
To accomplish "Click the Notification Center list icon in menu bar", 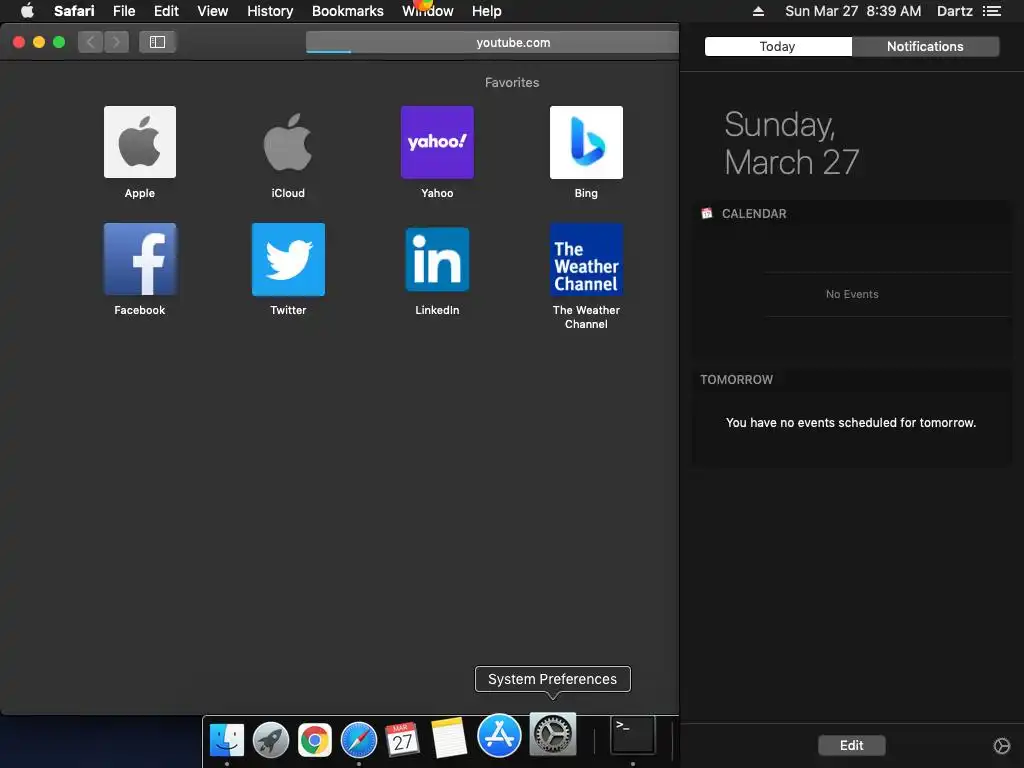I will pos(991,11).
